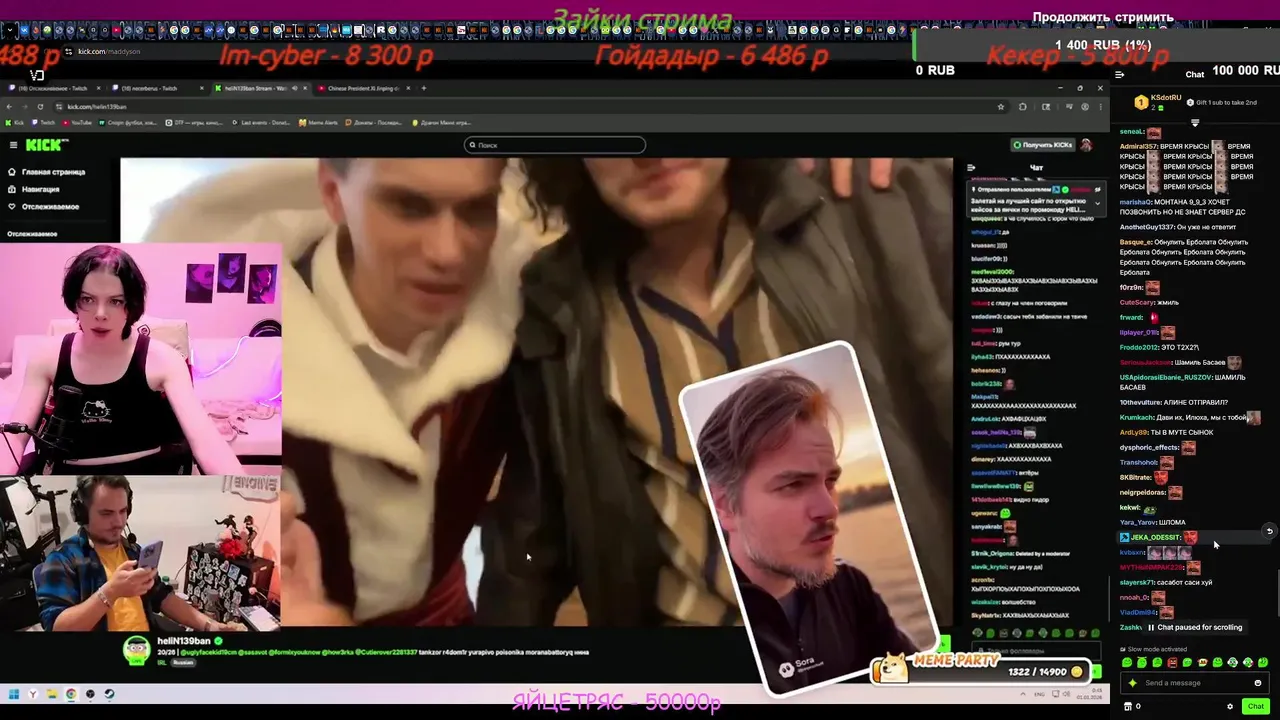
Task: Open Навигация in Kick sidebar
Action: pyautogui.click(x=34, y=189)
